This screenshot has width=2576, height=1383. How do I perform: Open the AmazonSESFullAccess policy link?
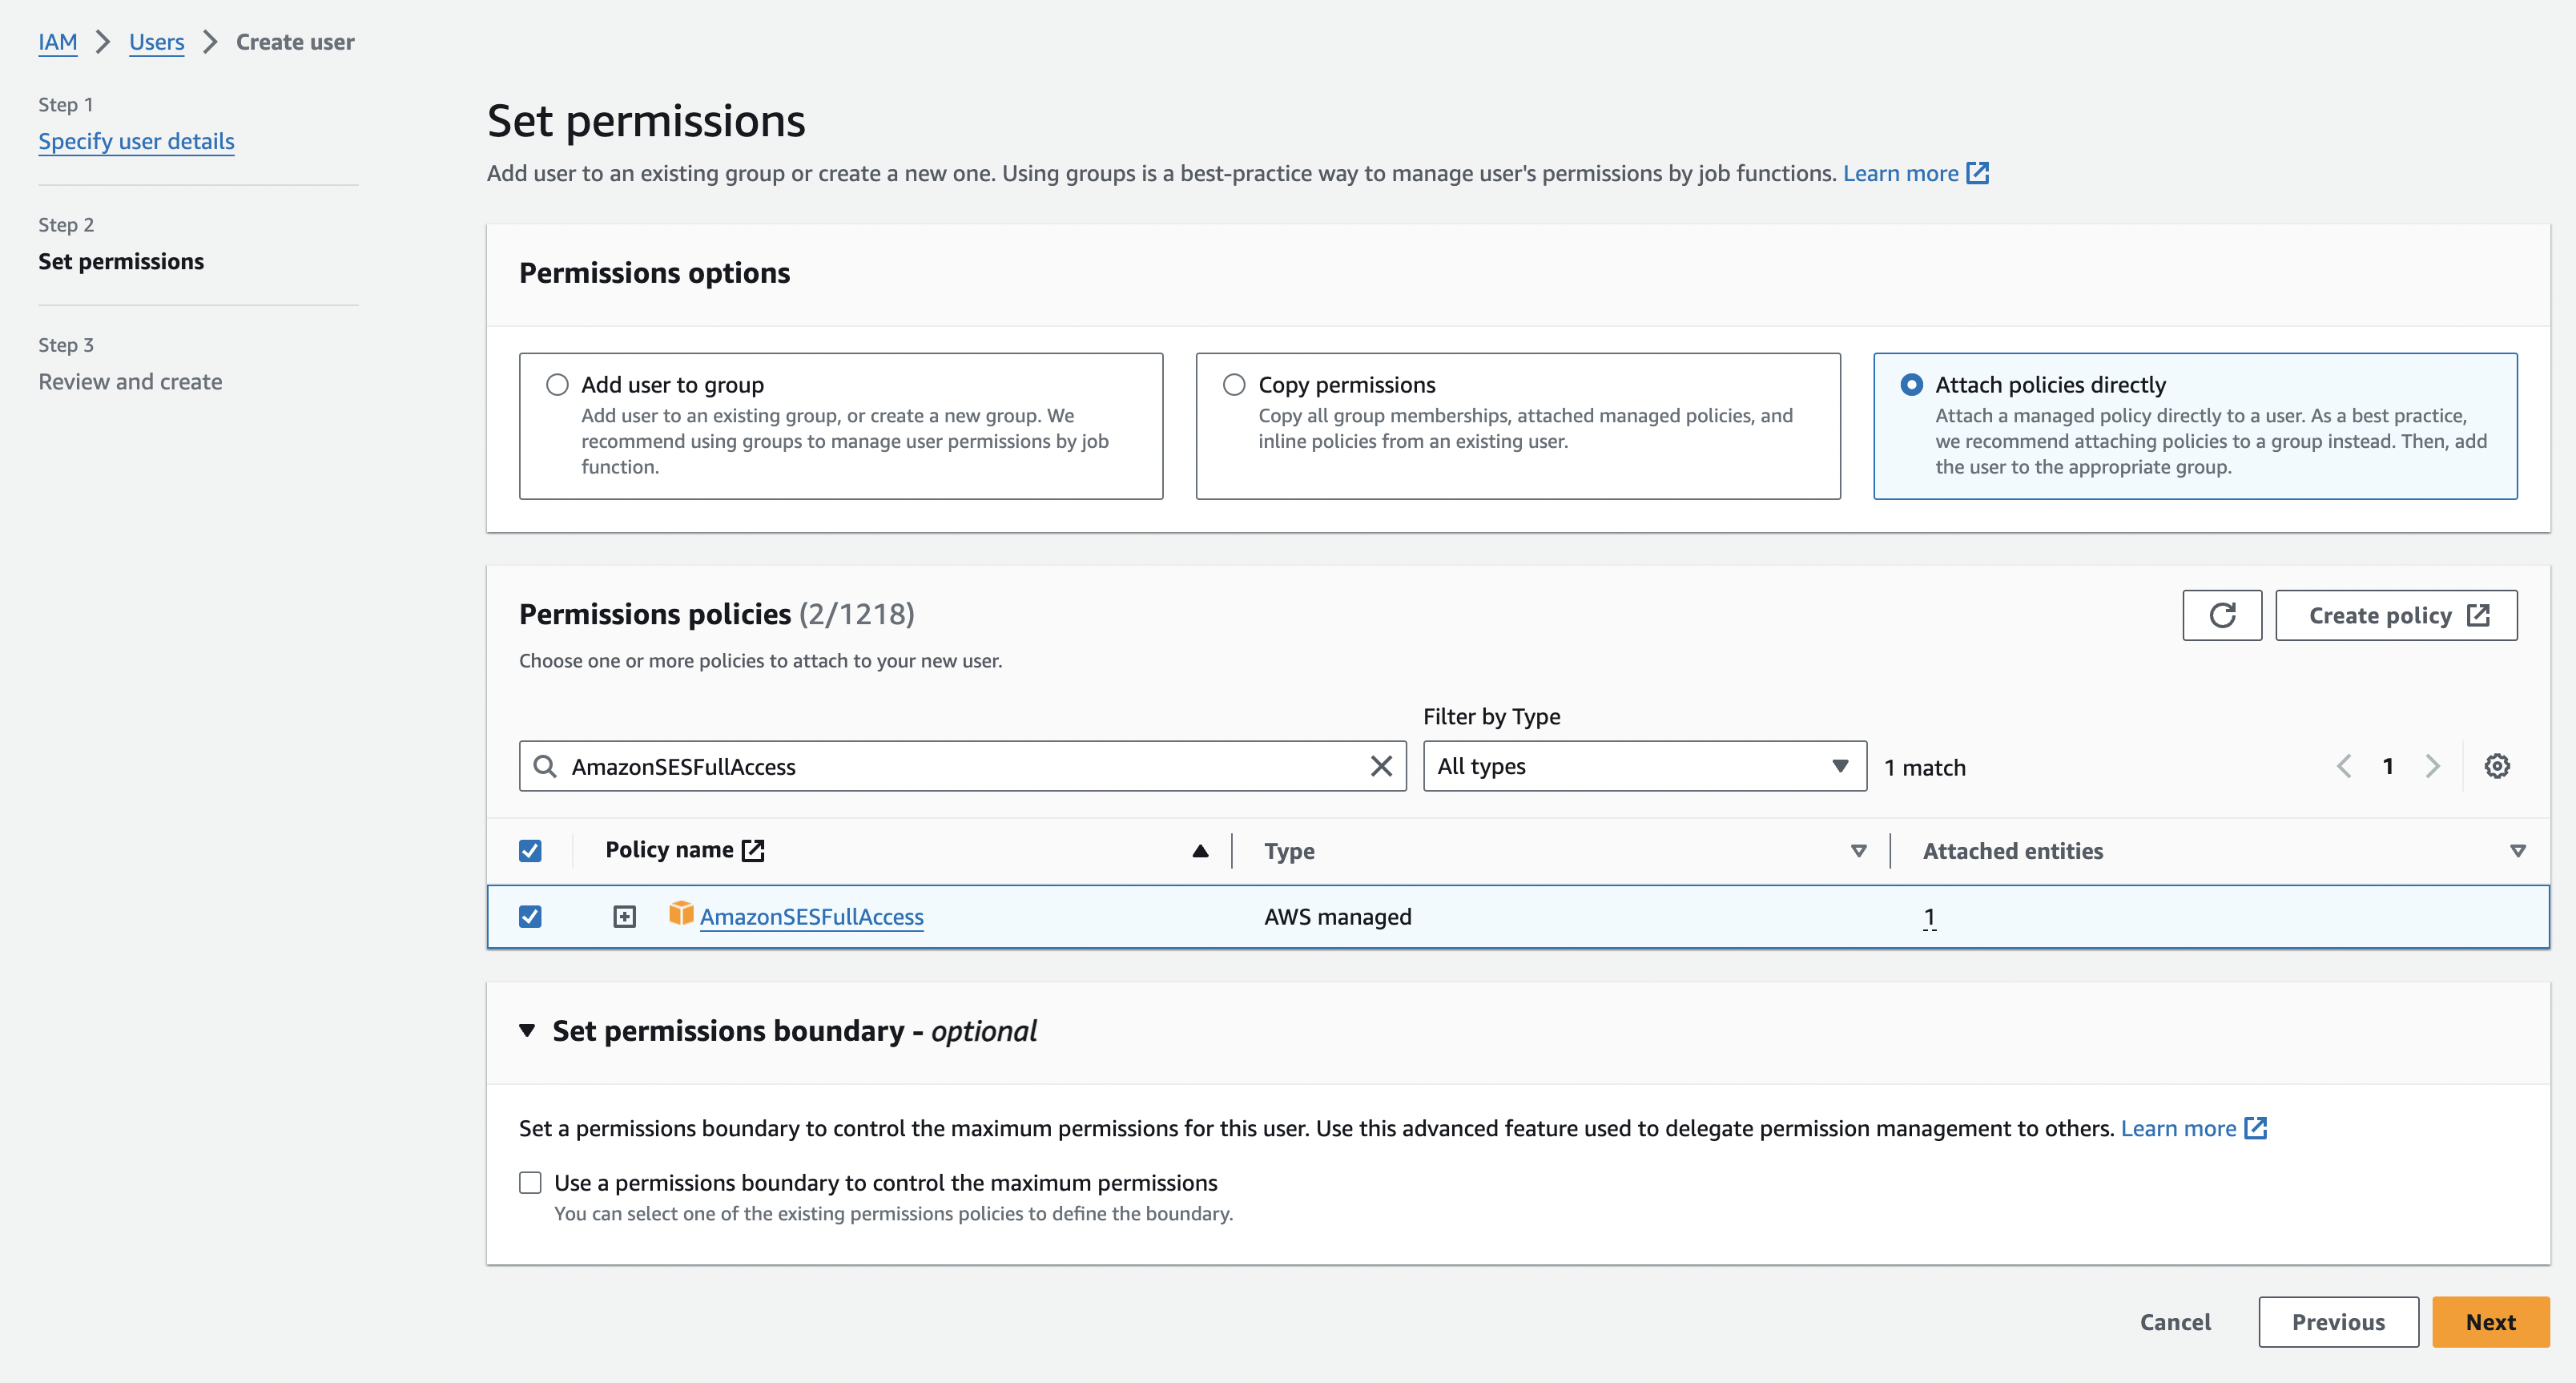(811, 917)
